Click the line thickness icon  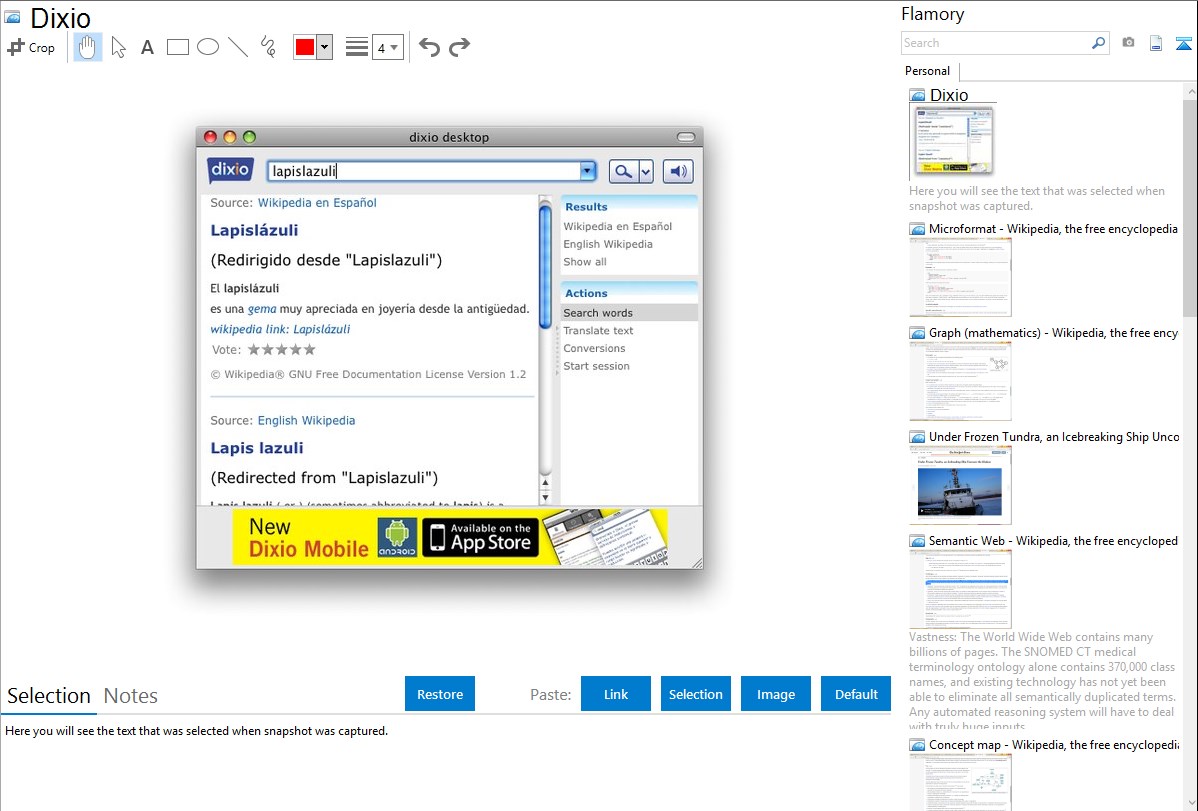(357, 47)
